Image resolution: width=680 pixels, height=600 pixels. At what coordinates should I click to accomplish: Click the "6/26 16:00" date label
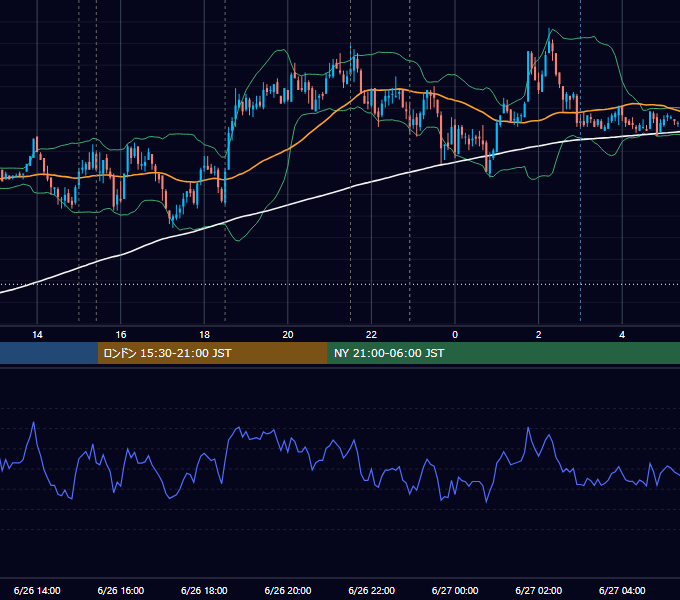(x=121, y=590)
